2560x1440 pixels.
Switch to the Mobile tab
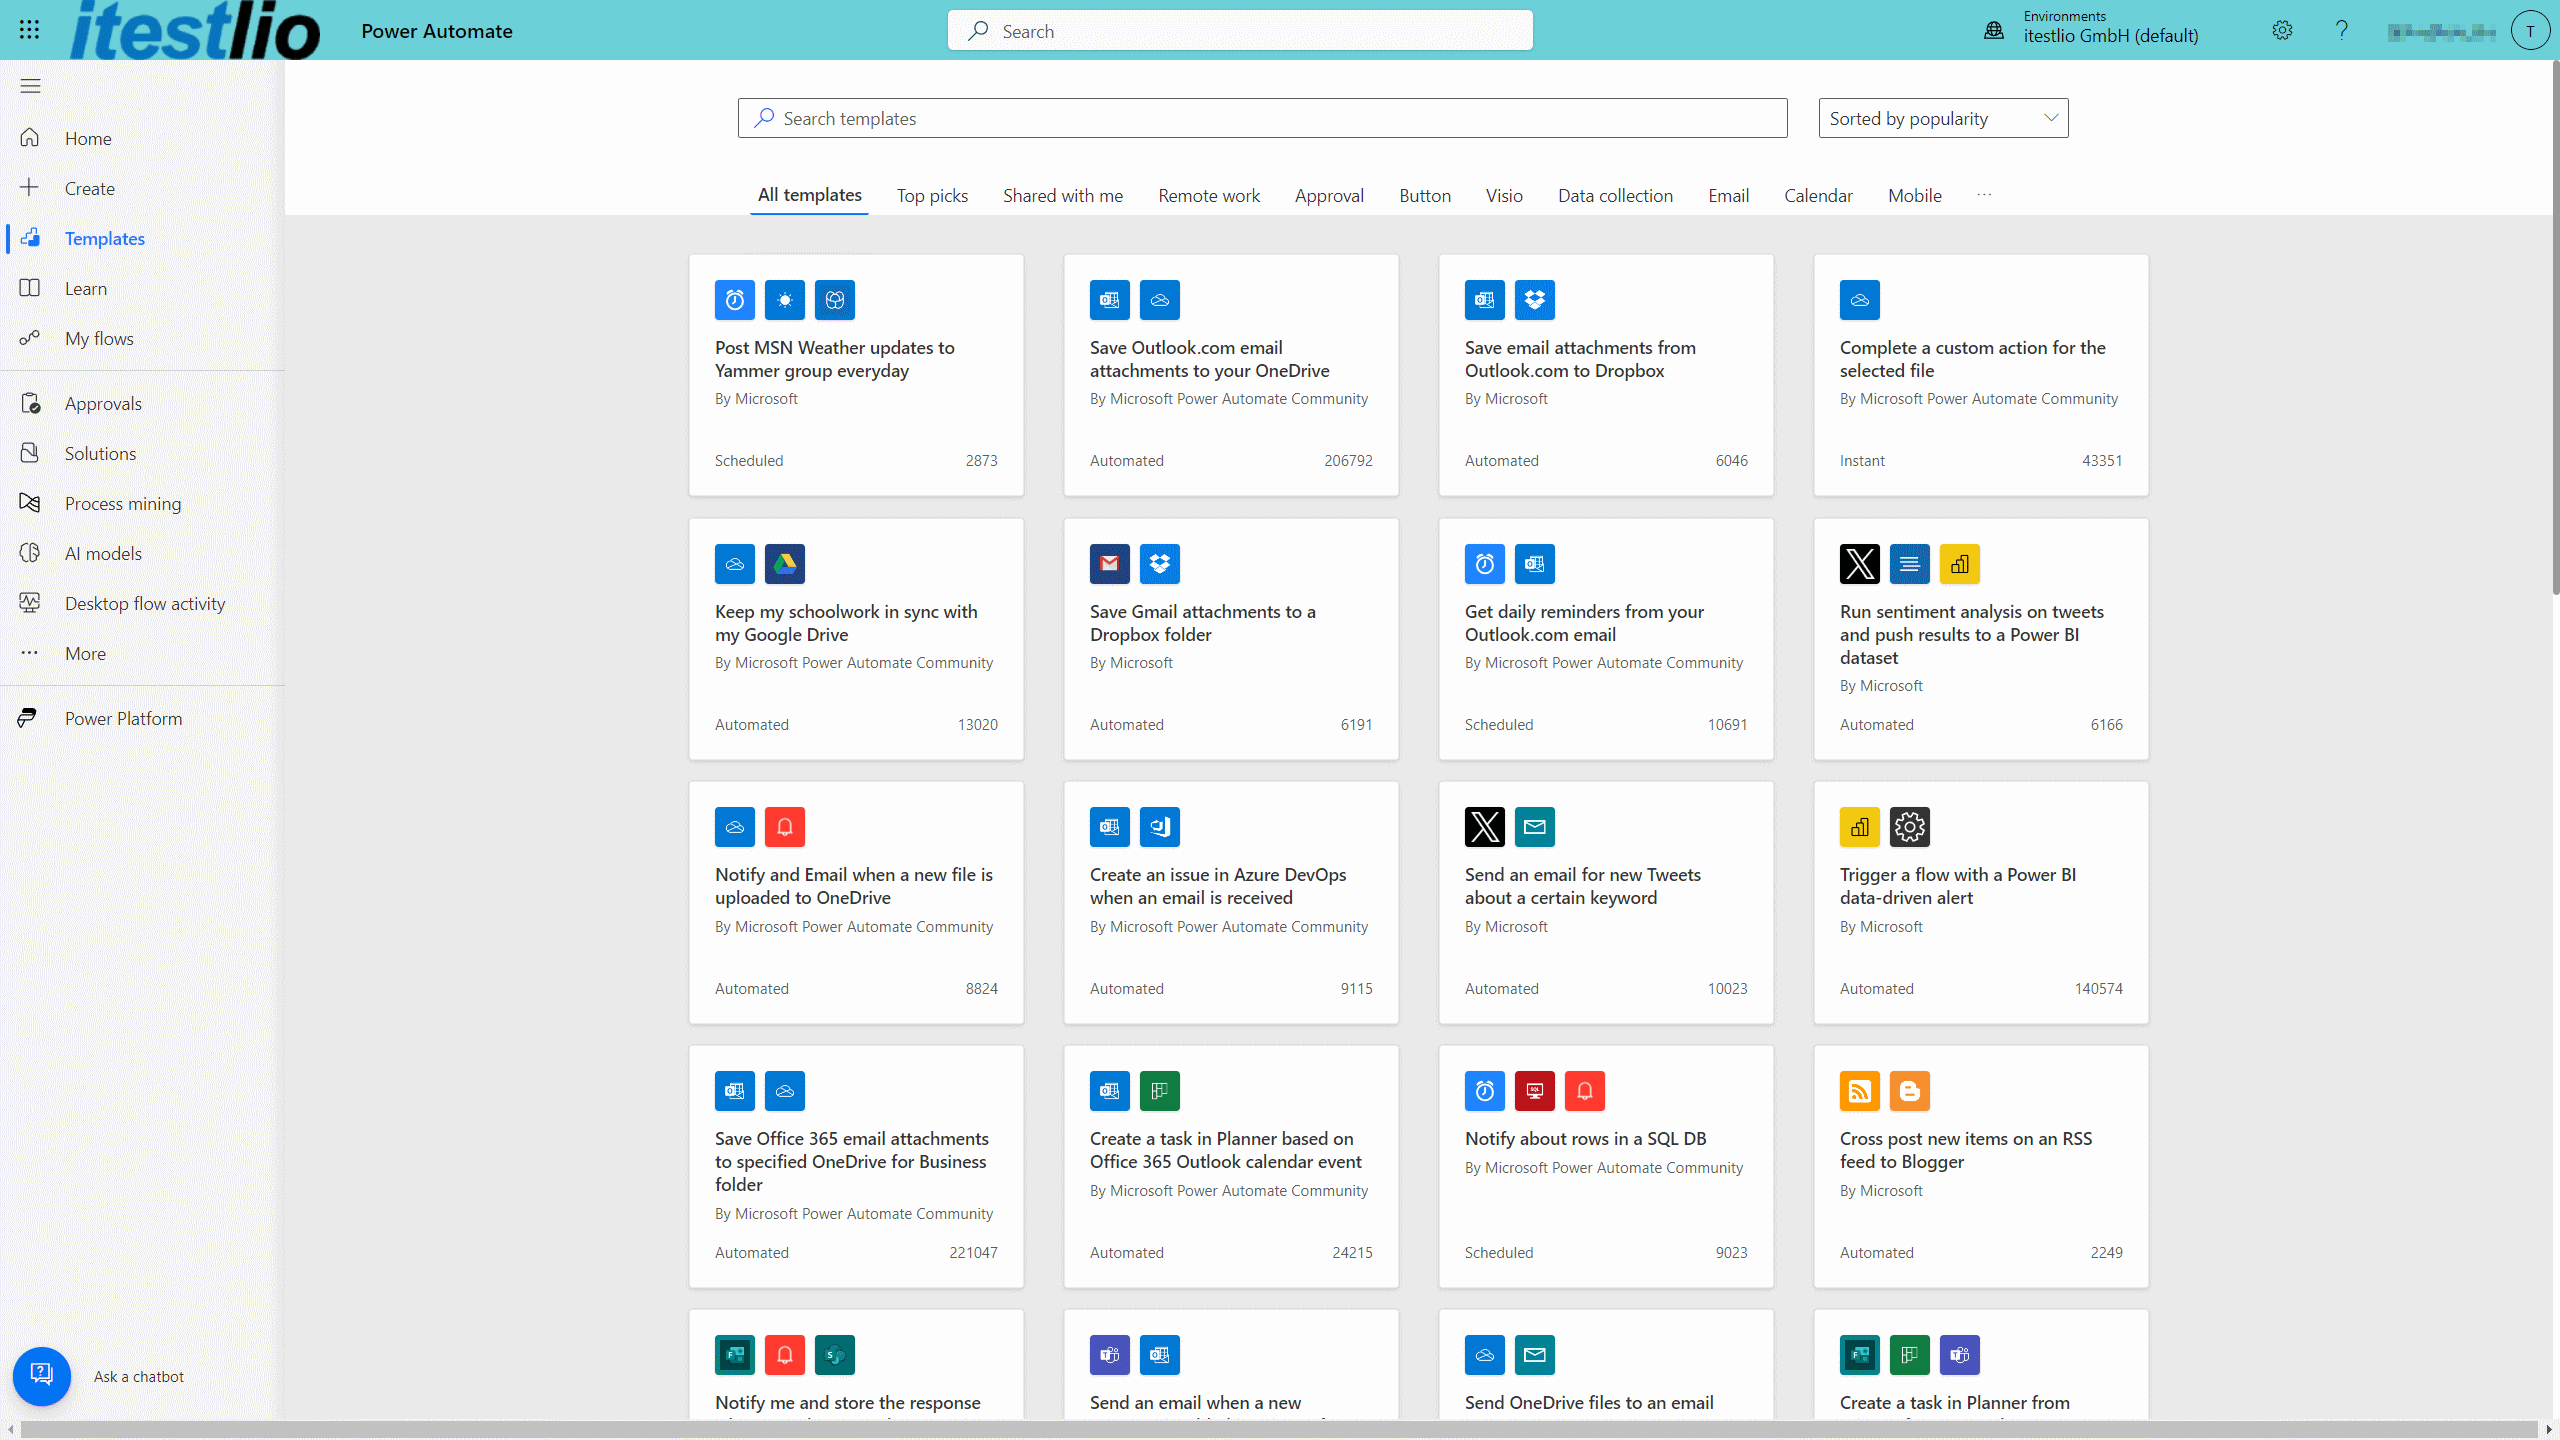[1914, 196]
